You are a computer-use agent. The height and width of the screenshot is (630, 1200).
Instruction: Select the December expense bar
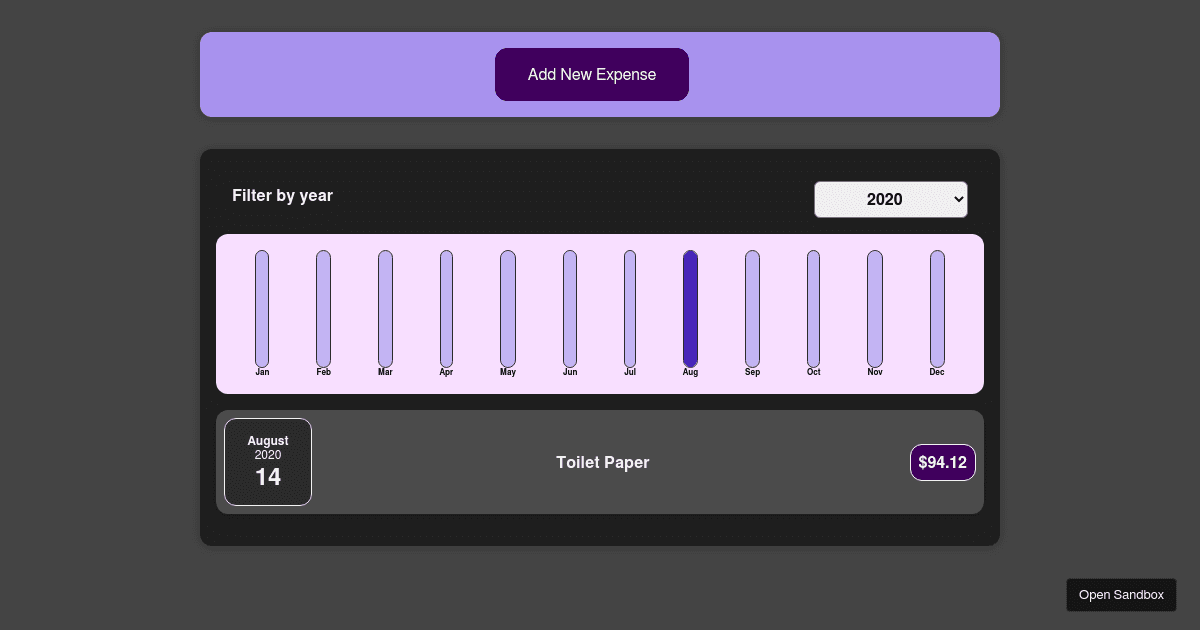(936, 308)
